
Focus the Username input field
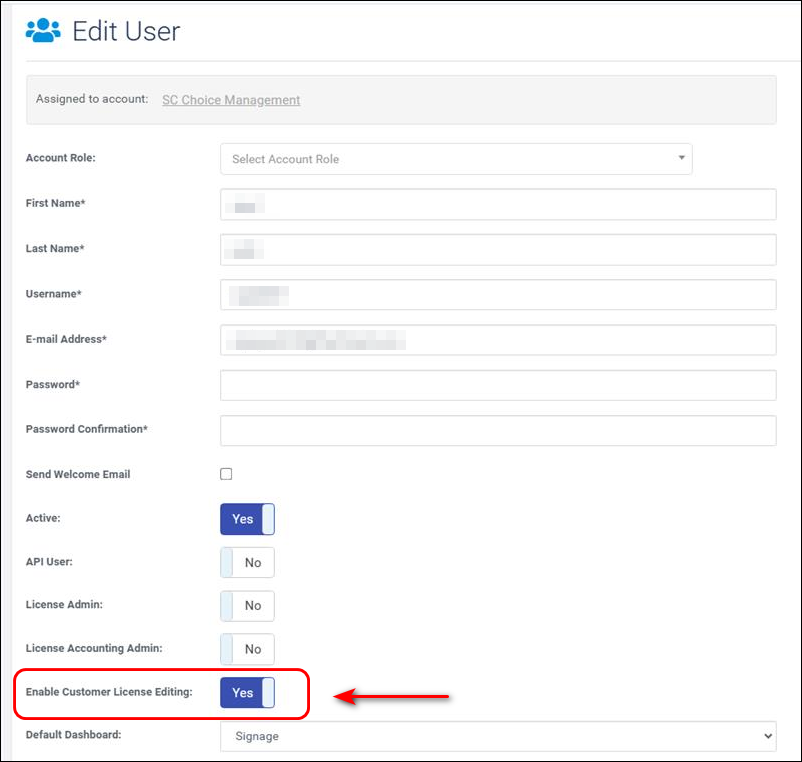(498, 295)
